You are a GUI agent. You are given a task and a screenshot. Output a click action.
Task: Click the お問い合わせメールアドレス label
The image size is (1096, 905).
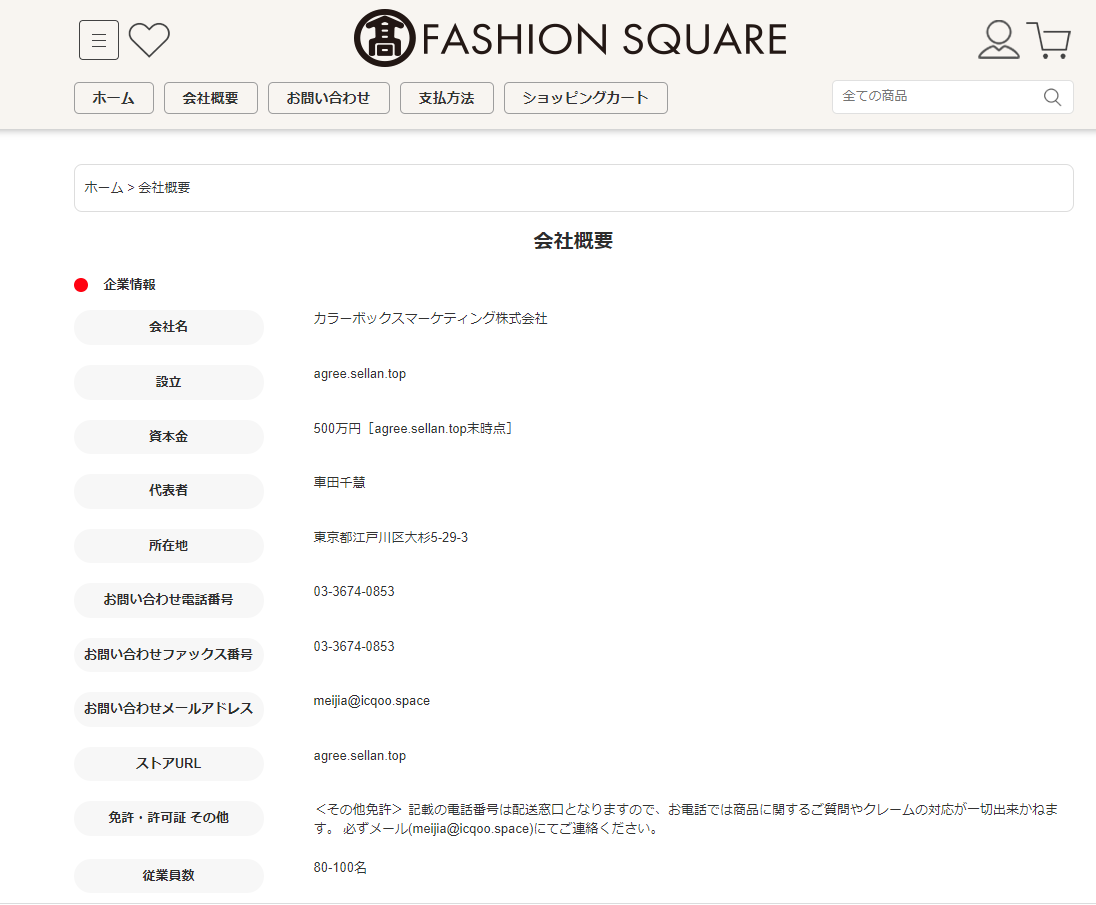click(x=168, y=709)
